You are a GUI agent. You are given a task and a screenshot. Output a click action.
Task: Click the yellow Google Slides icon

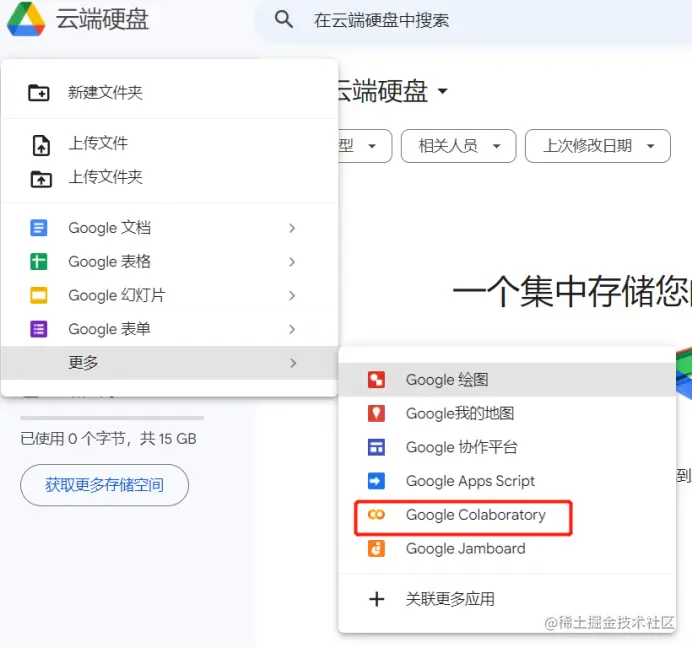tap(39, 295)
